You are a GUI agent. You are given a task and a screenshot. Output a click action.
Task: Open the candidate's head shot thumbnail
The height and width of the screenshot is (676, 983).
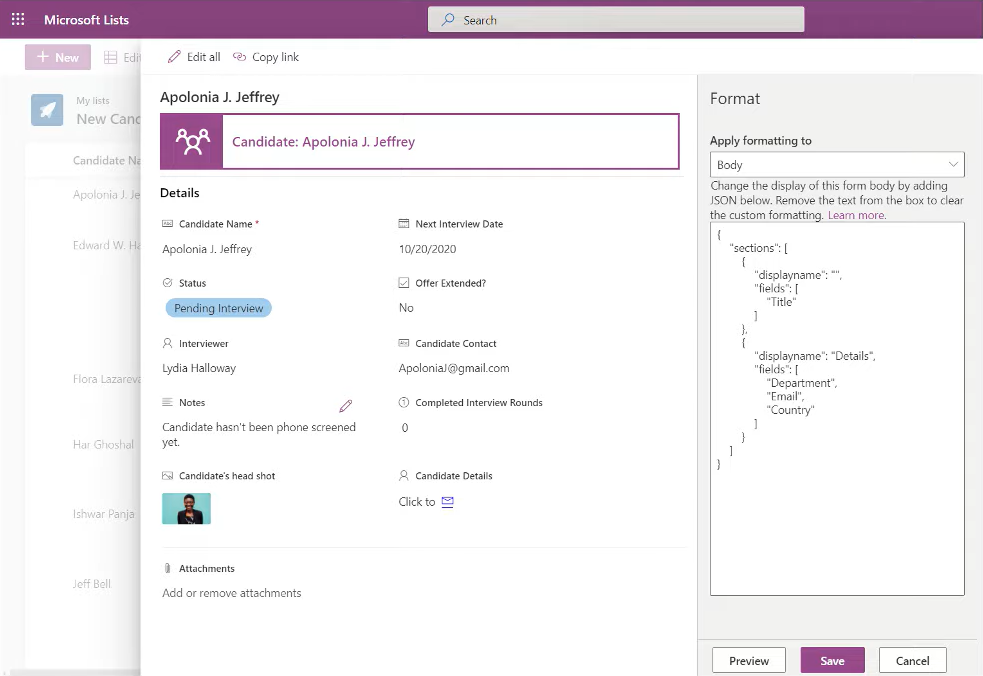pos(186,508)
